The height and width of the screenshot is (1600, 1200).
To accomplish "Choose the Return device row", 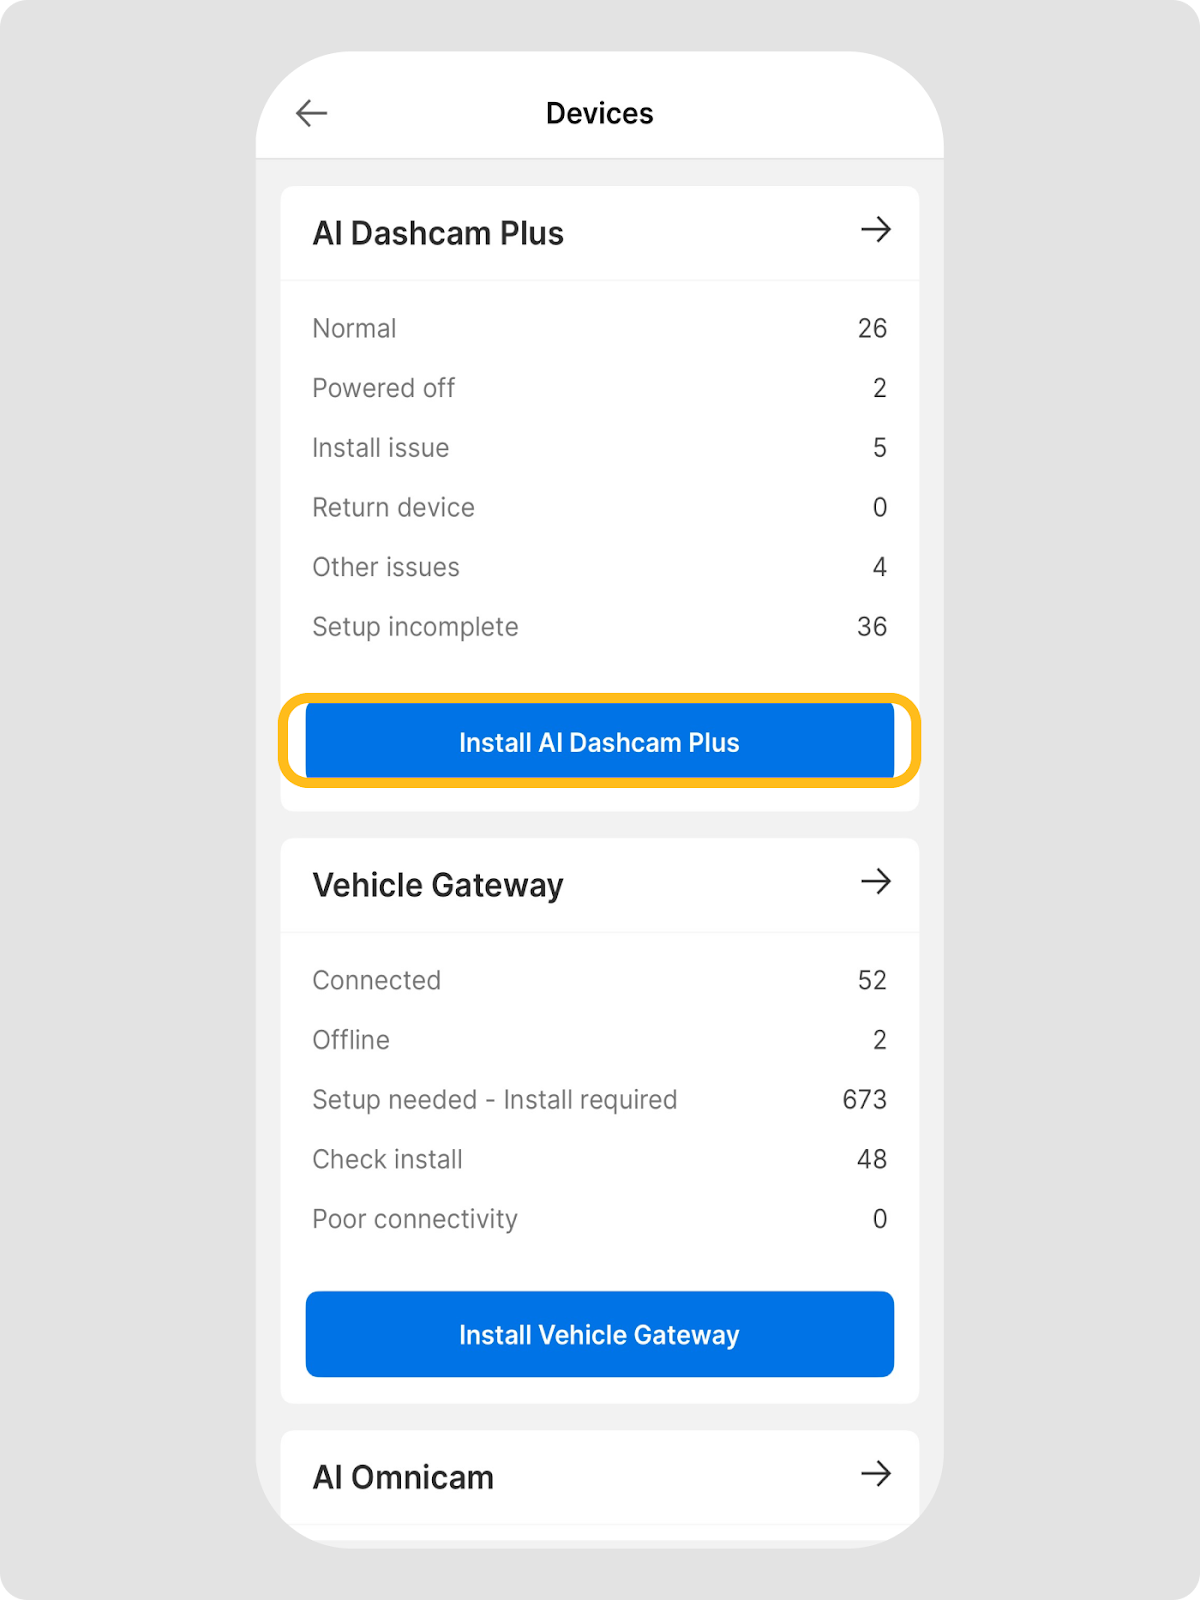I will coord(599,507).
